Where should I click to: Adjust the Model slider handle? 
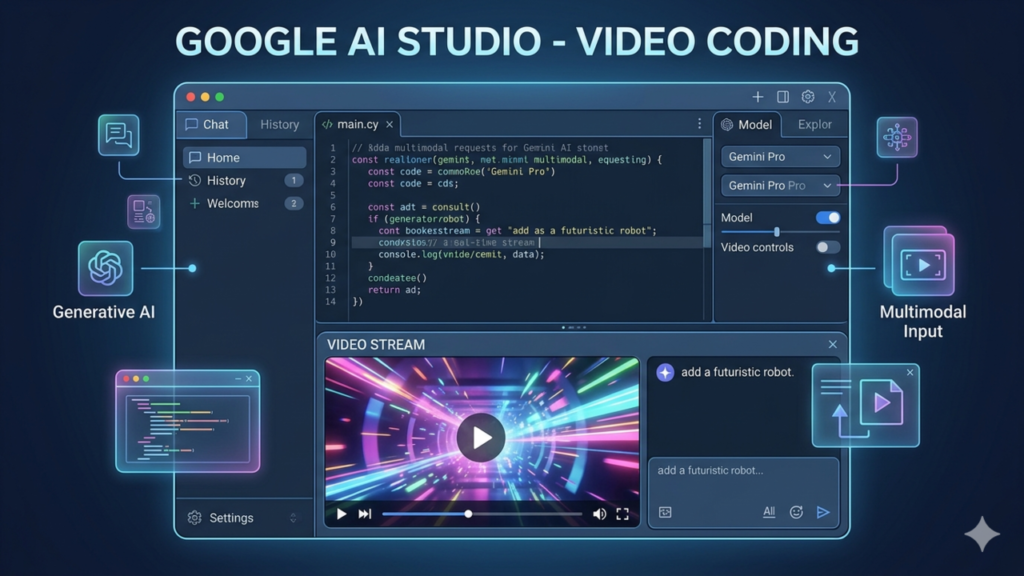[x=776, y=231]
